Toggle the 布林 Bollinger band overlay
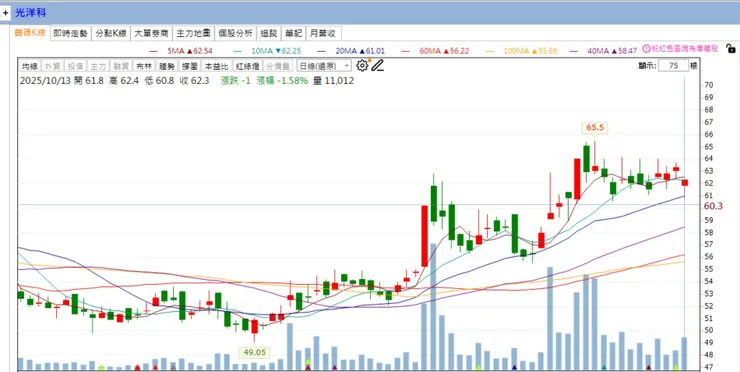This screenshot has height=372, width=740. (x=143, y=66)
